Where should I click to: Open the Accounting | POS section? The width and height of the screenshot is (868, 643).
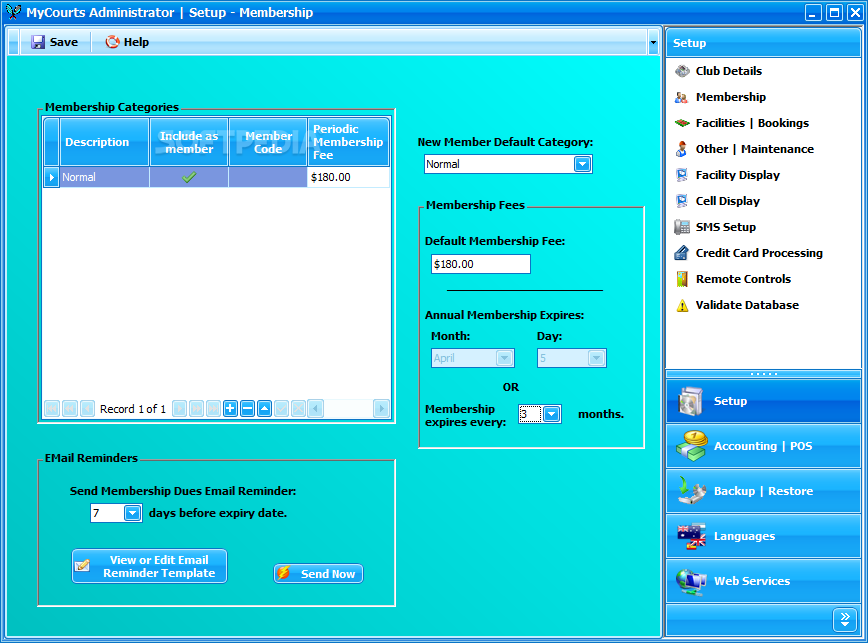coord(763,446)
